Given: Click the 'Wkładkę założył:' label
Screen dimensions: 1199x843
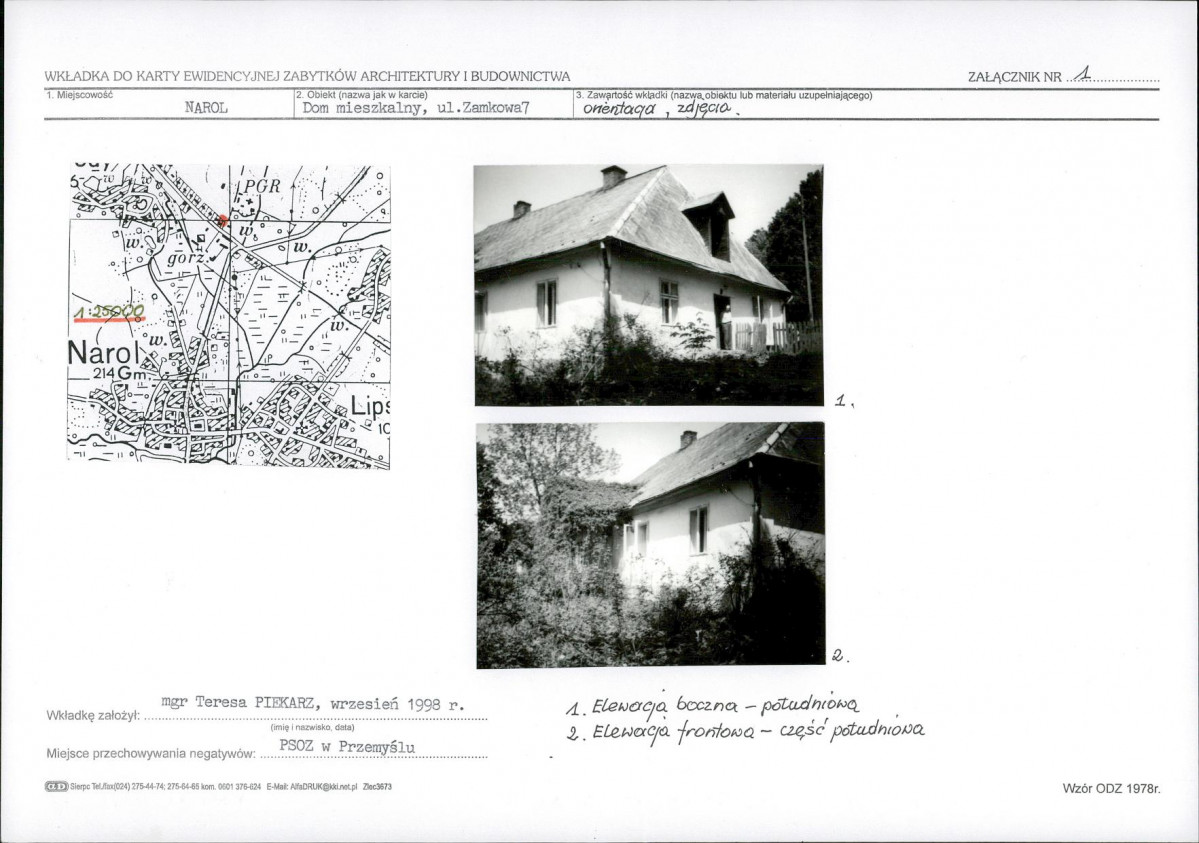Looking at the screenshot, I should [93, 716].
